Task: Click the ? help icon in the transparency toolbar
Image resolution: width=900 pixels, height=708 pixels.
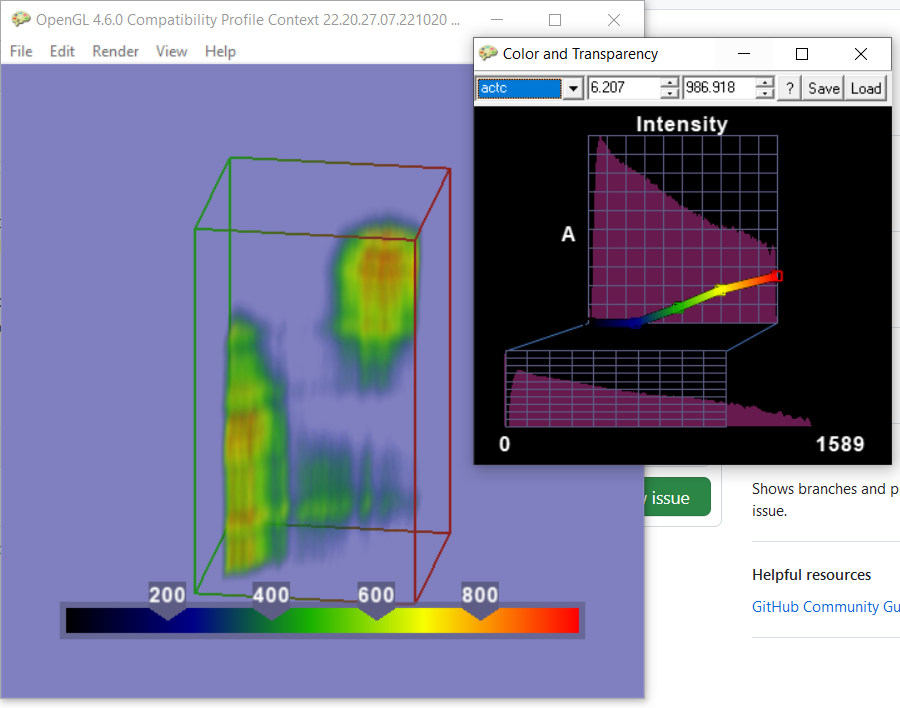Action: click(789, 88)
